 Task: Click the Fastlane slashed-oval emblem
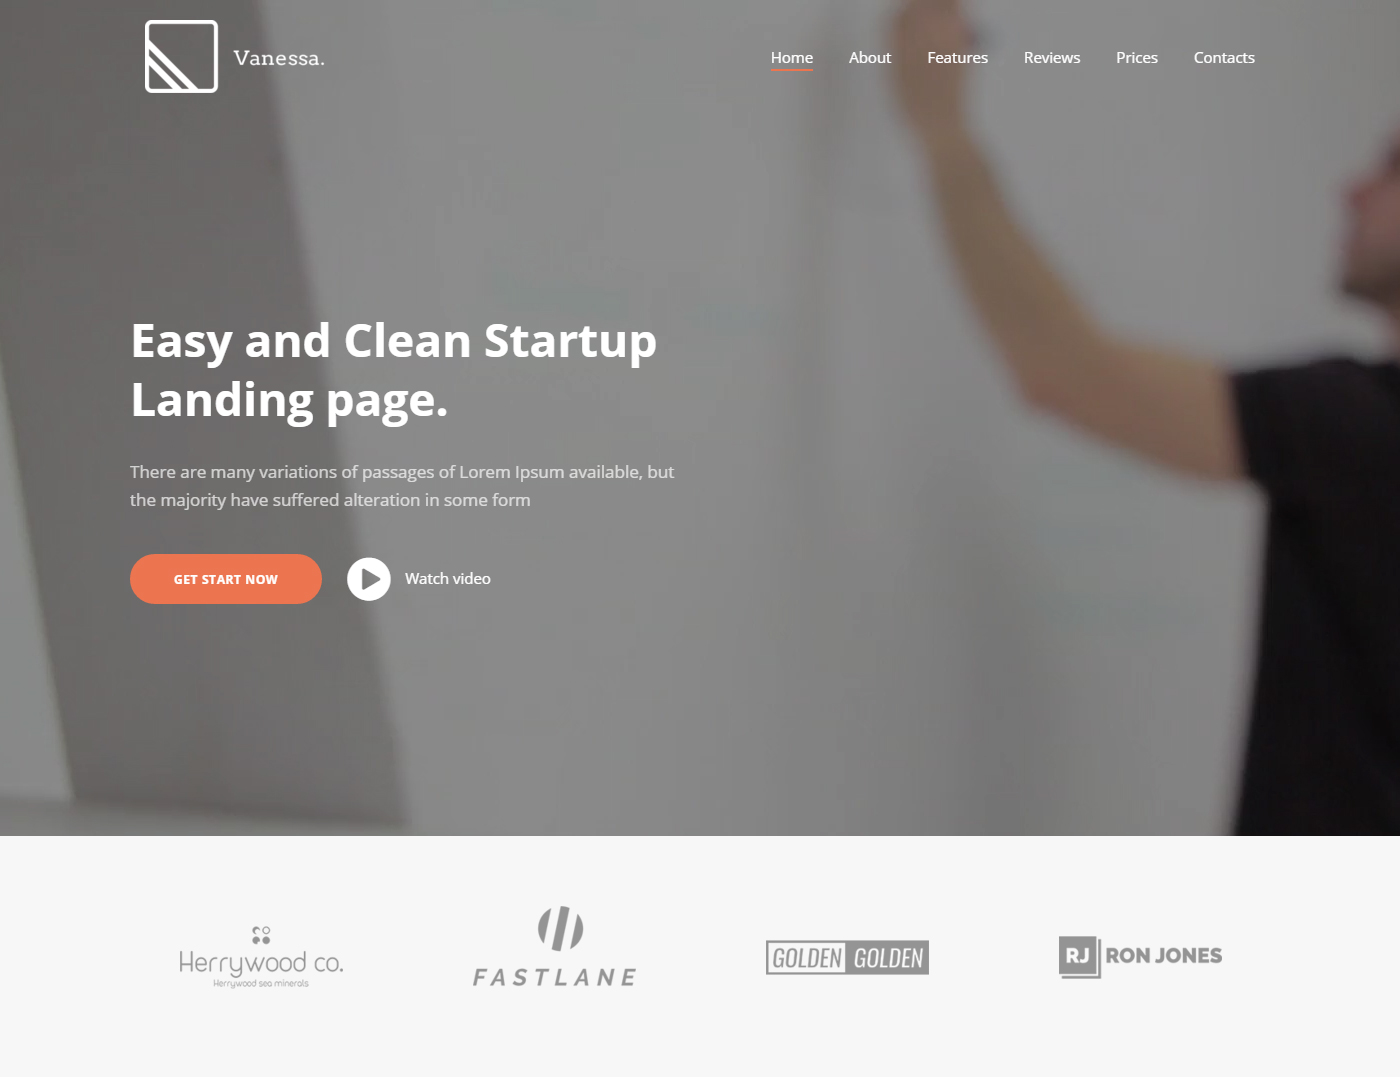(x=560, y=928)
